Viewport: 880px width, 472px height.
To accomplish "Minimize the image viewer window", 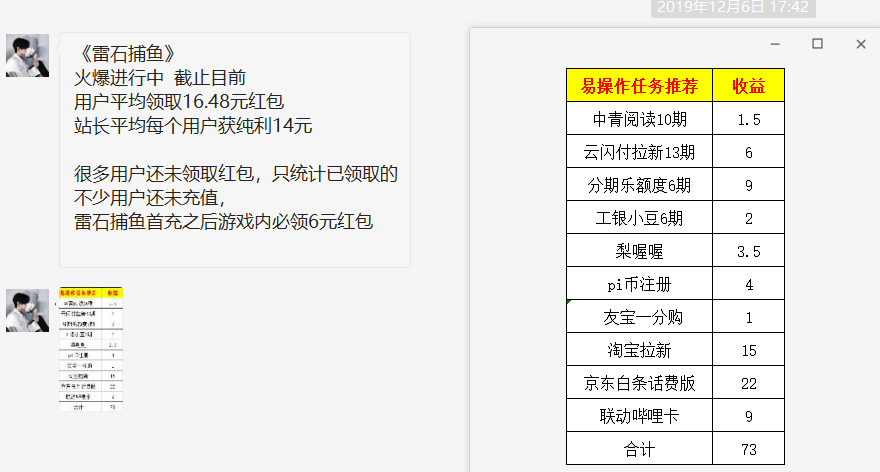I will coord(775,44).
